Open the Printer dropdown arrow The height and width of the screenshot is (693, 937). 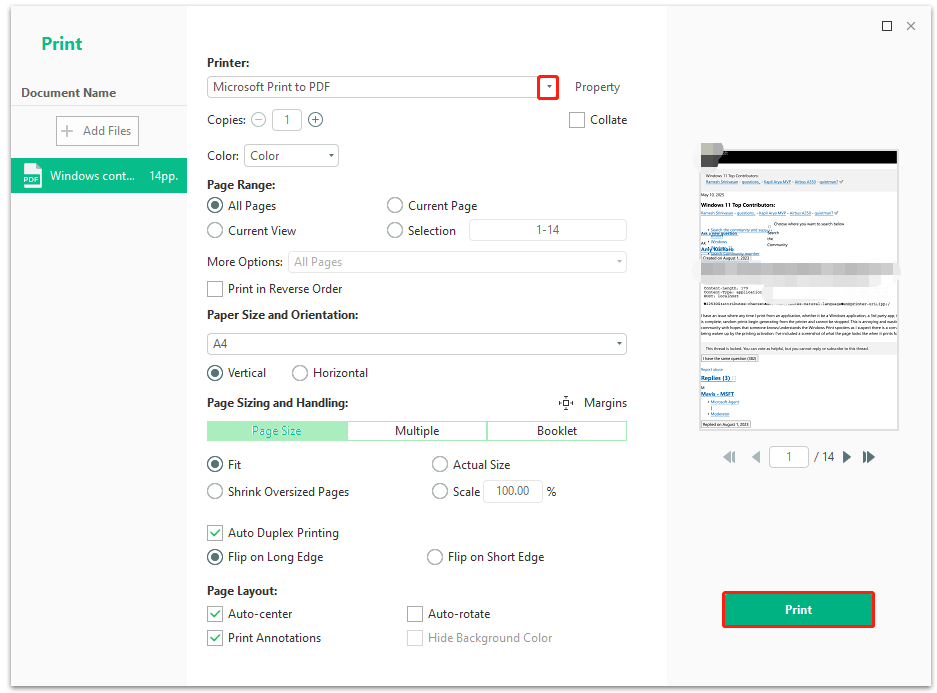549,87
